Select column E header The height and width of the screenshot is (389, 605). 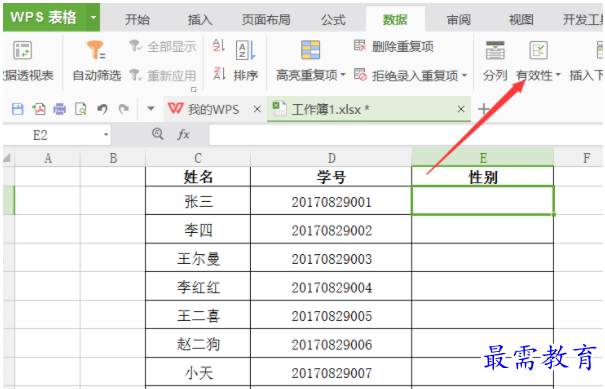coord(483,157)
